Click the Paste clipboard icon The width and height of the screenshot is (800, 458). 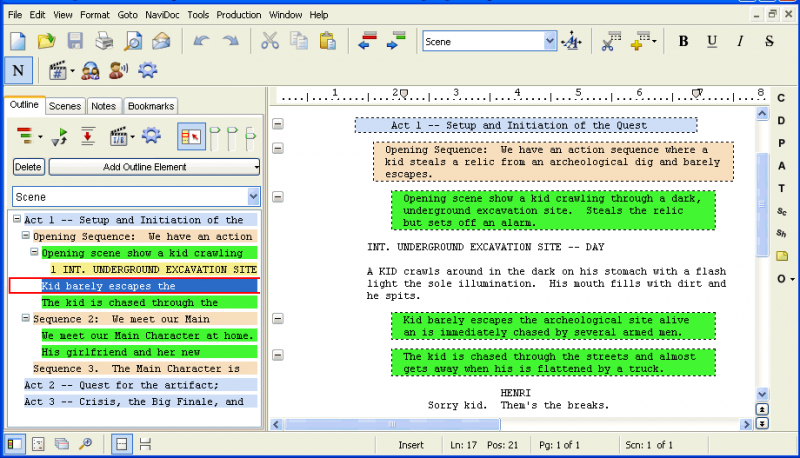[327, 41]
